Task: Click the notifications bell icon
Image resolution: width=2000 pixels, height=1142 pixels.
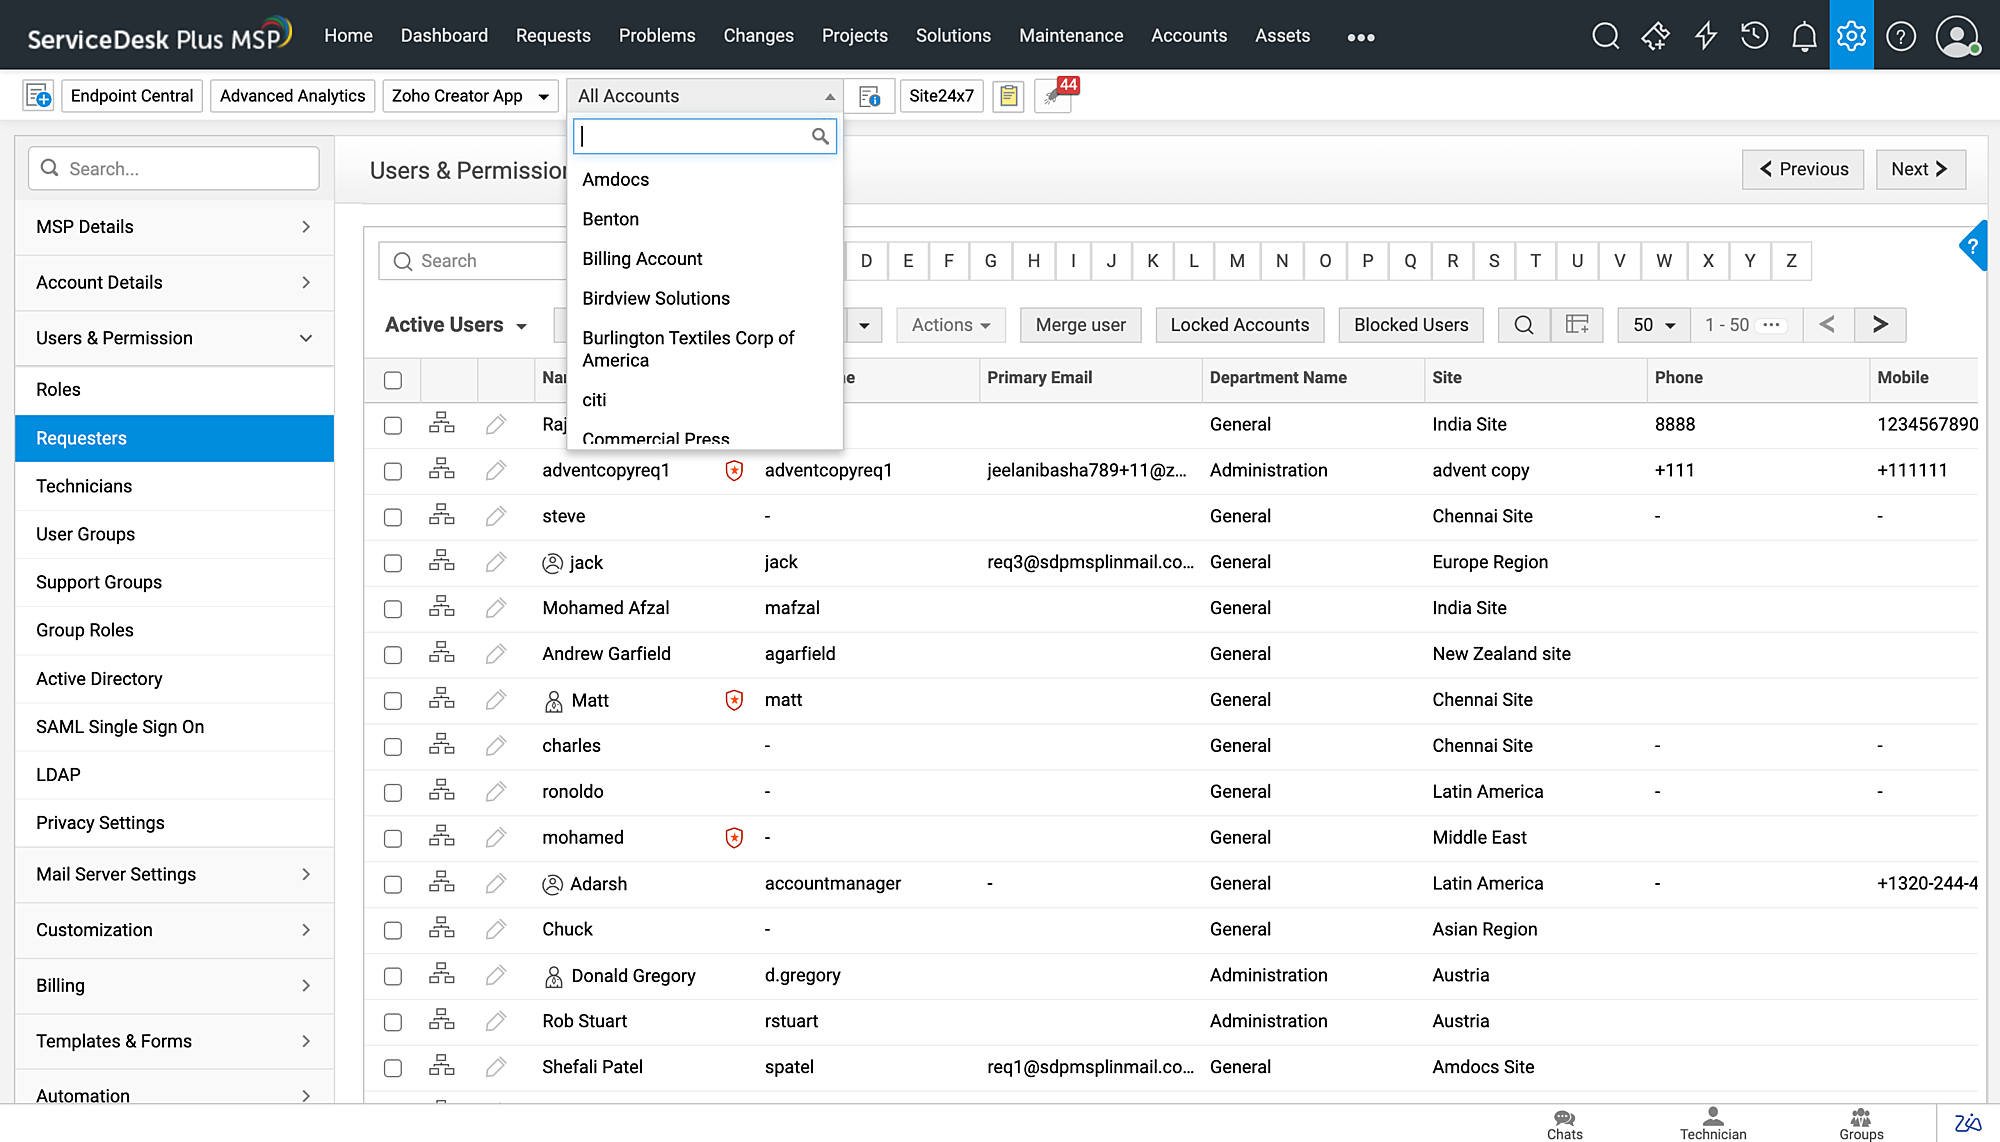Action: pyautogui.click(x=1803, y=36)
